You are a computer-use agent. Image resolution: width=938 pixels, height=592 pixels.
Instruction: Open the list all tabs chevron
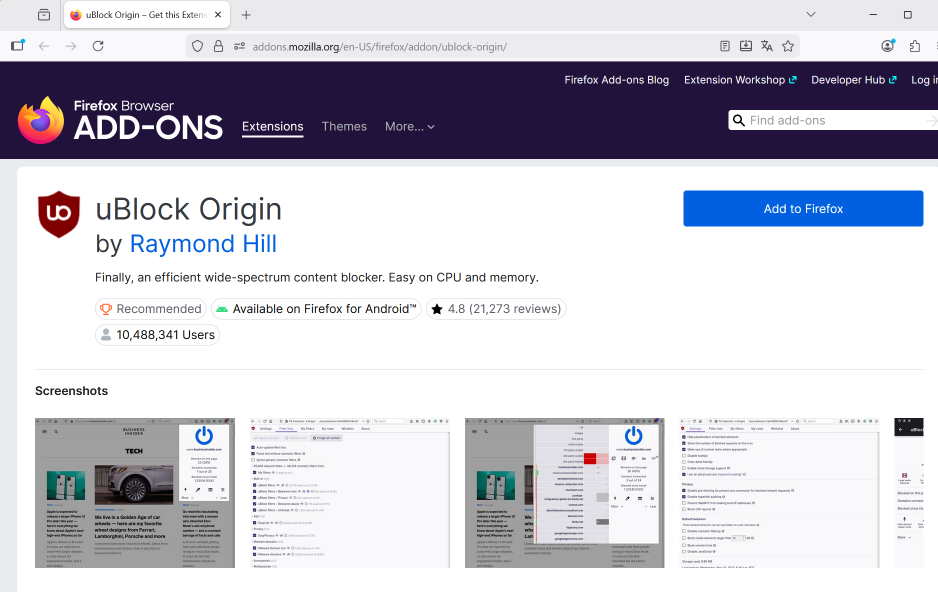[x=811, y=14]
